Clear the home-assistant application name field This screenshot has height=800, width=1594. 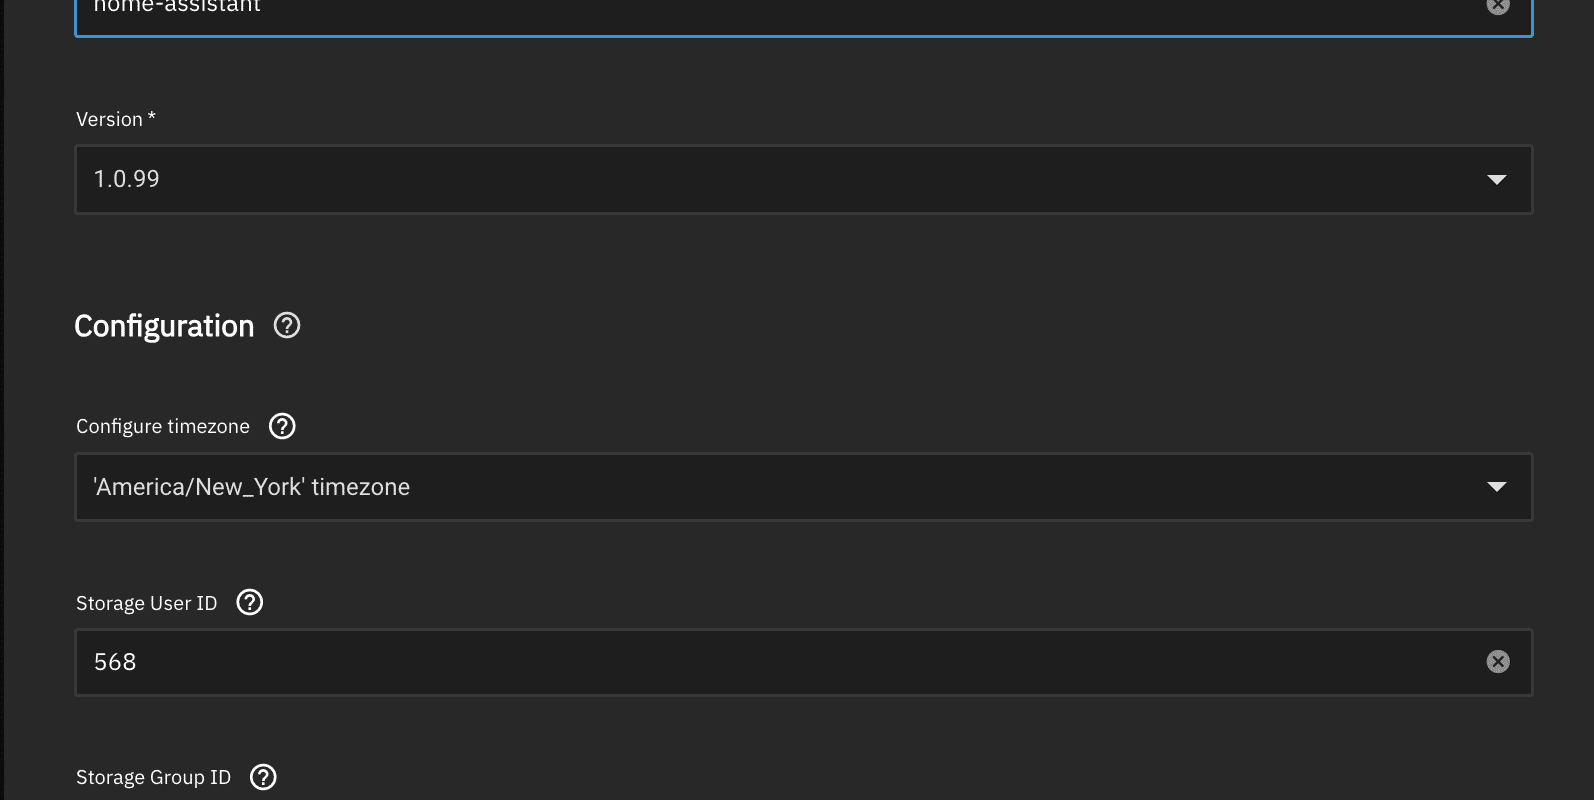[1497, 6]
